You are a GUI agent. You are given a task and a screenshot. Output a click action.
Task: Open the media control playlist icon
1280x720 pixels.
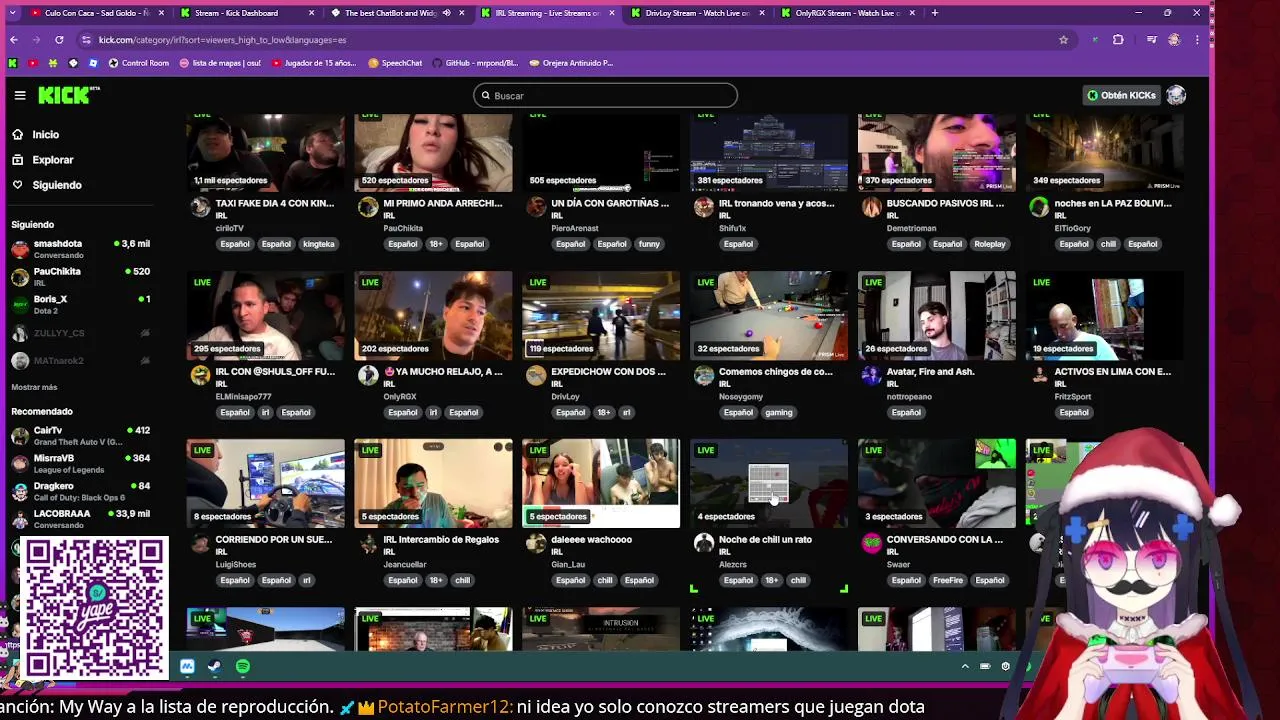[x=1152, y=40]
